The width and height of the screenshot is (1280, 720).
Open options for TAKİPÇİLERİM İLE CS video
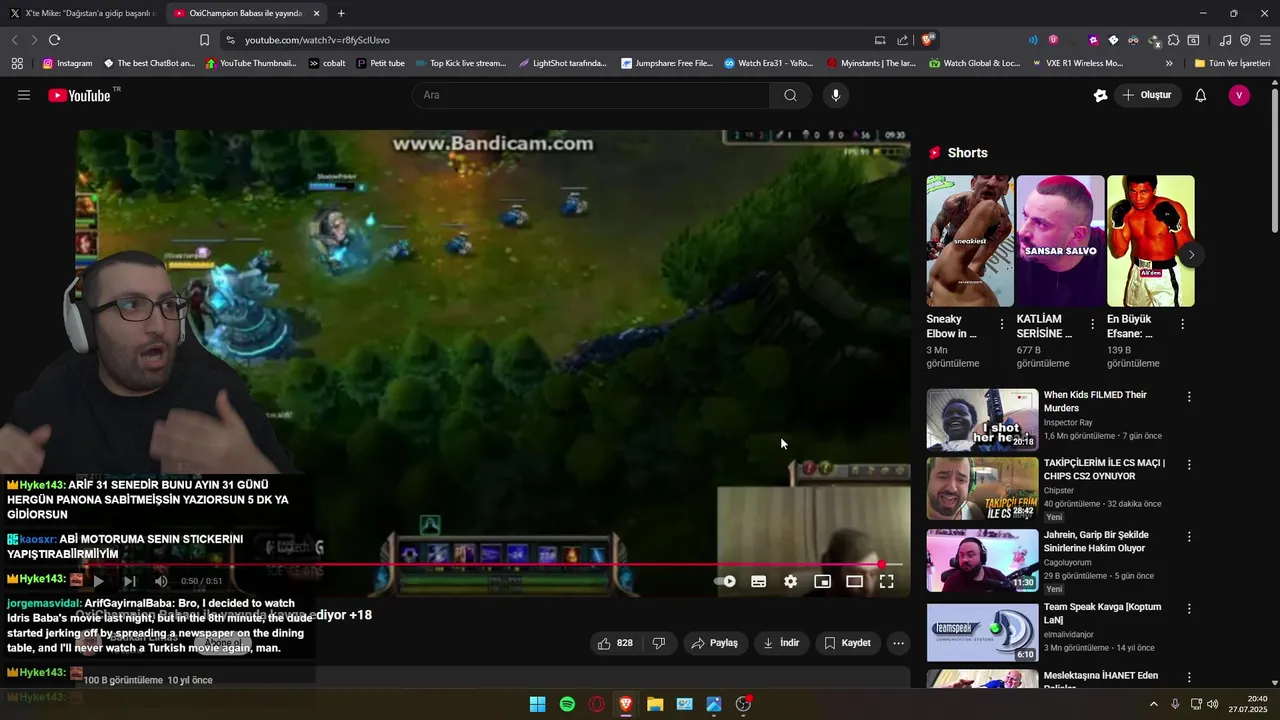click(1189, 464)
